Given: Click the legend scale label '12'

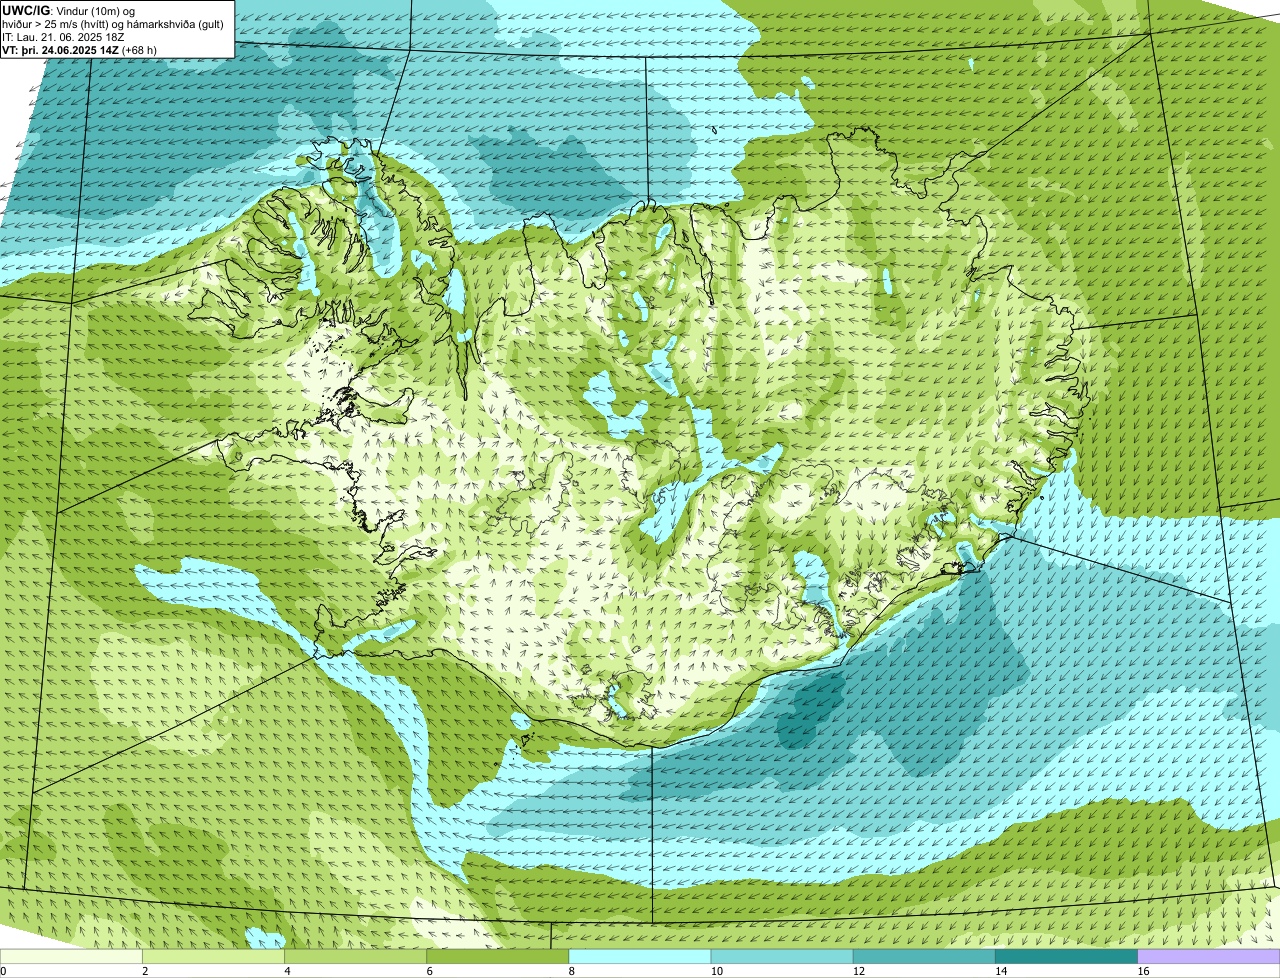Looking at the screenshot, I should [858, 971].
